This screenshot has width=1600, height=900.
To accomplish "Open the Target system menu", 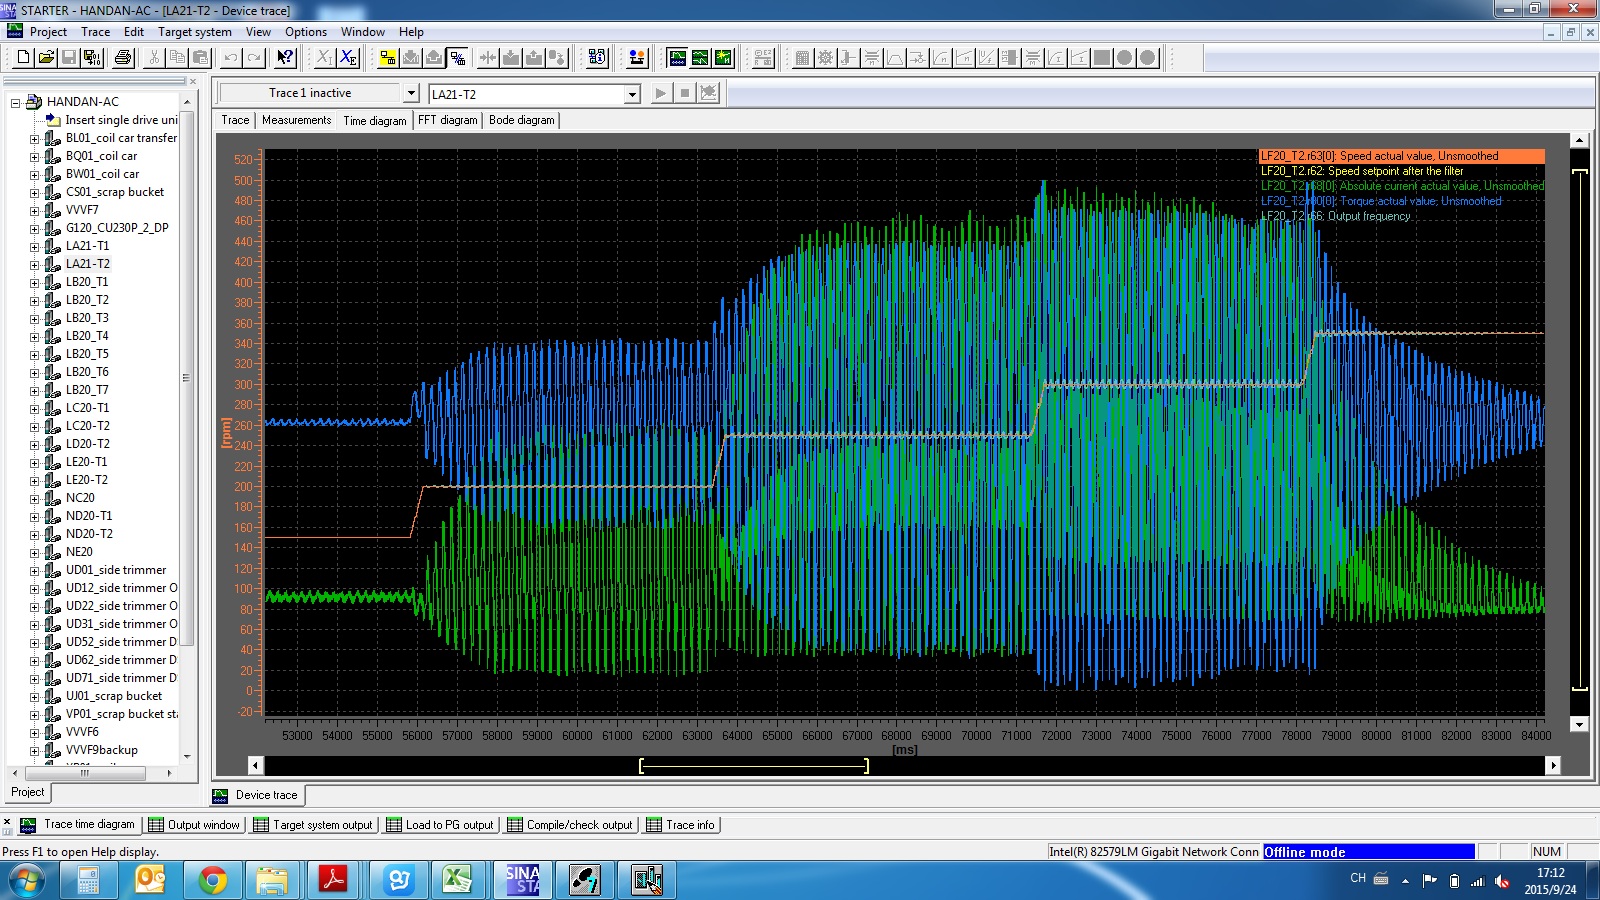I will click(194, 32).
